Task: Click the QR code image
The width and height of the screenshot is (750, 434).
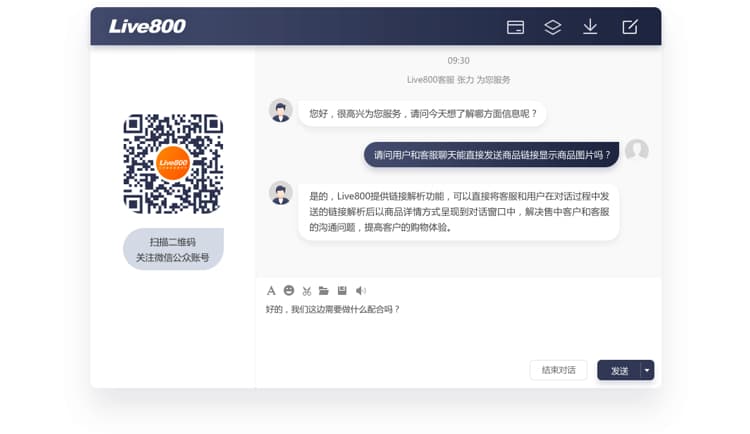Action: click(173, 164)
